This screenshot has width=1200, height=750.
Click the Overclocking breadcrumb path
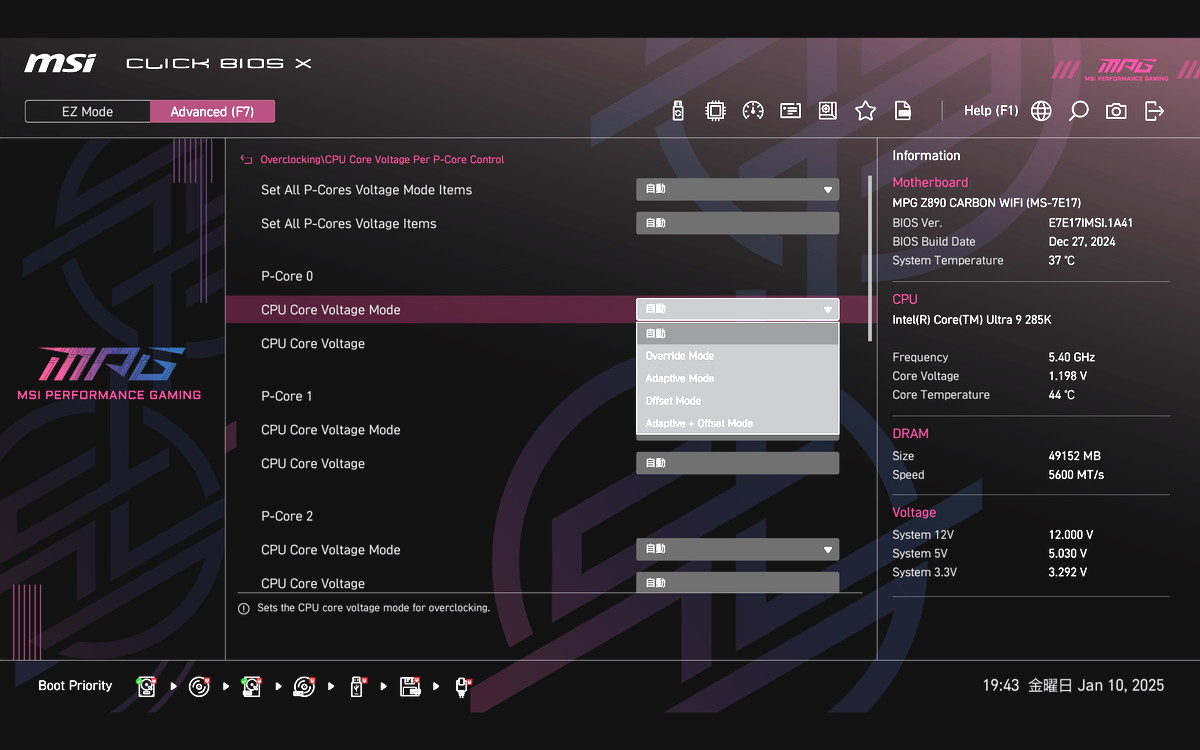382,159
